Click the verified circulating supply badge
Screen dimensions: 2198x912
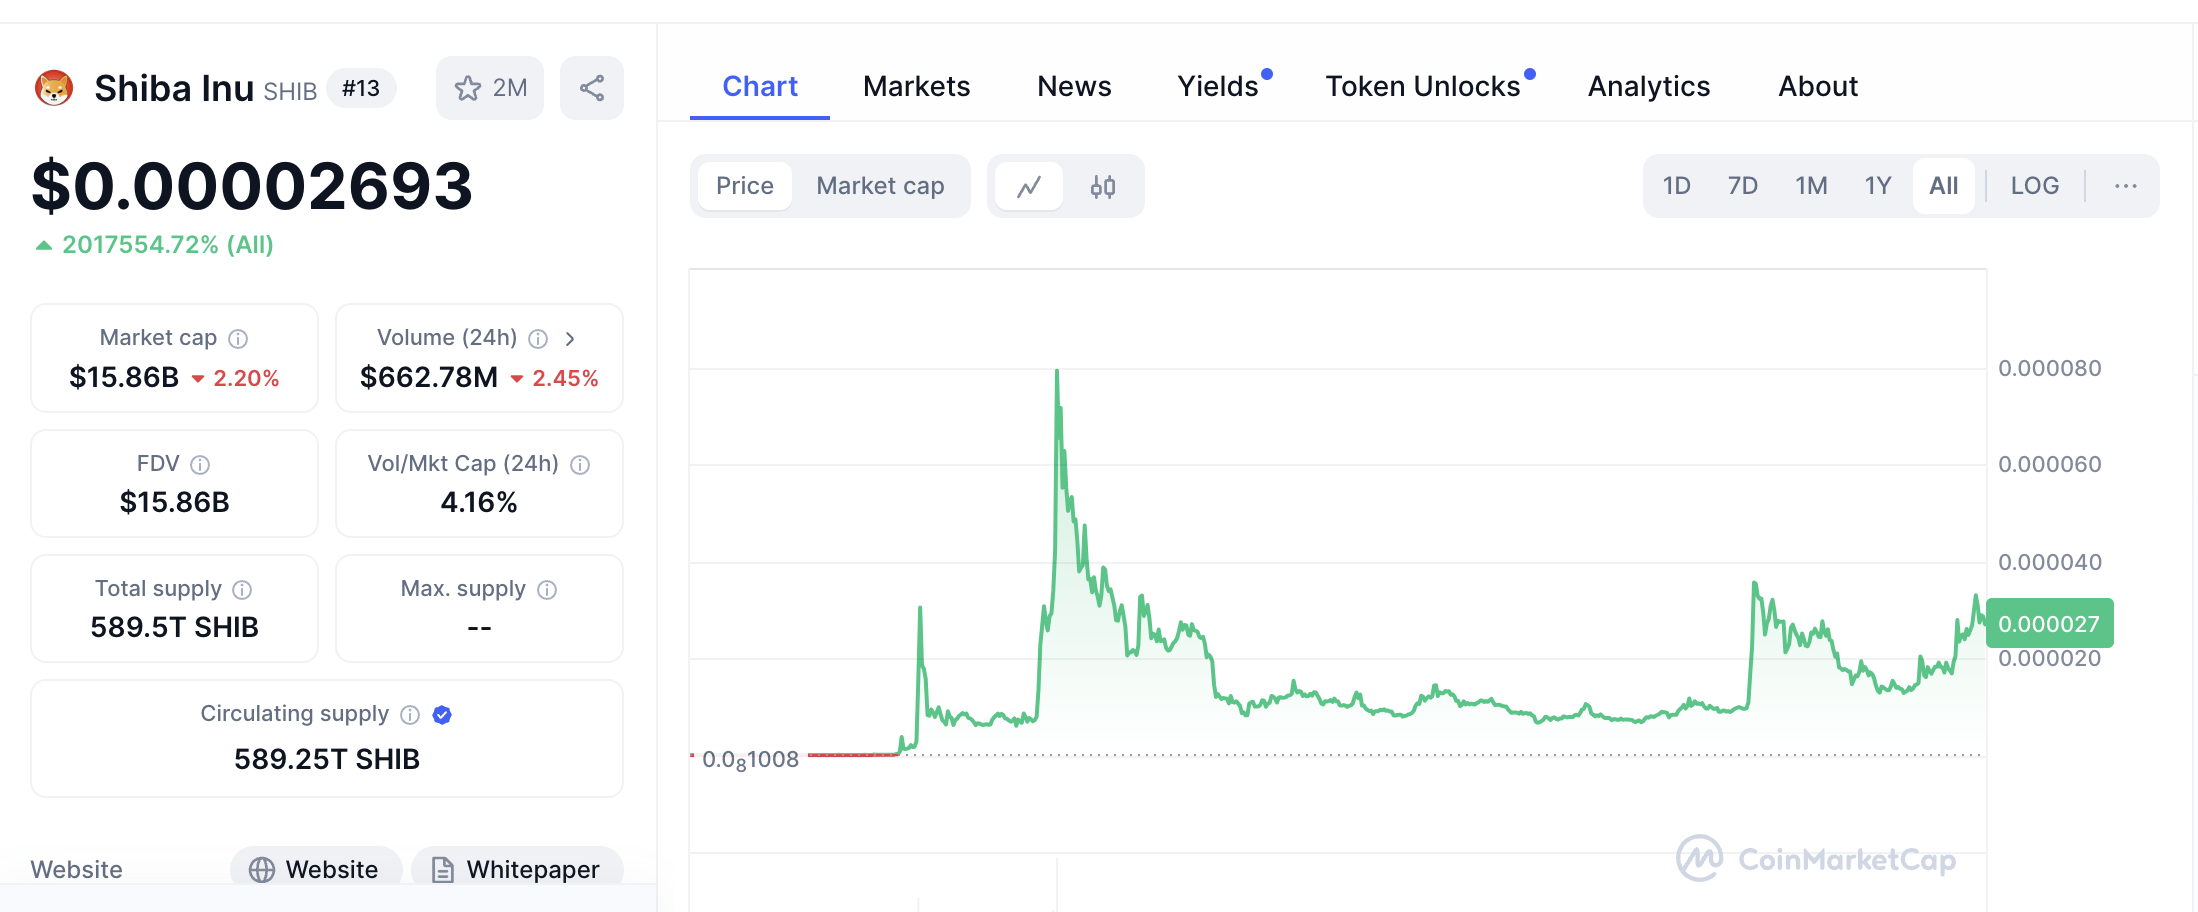point(442,715)
